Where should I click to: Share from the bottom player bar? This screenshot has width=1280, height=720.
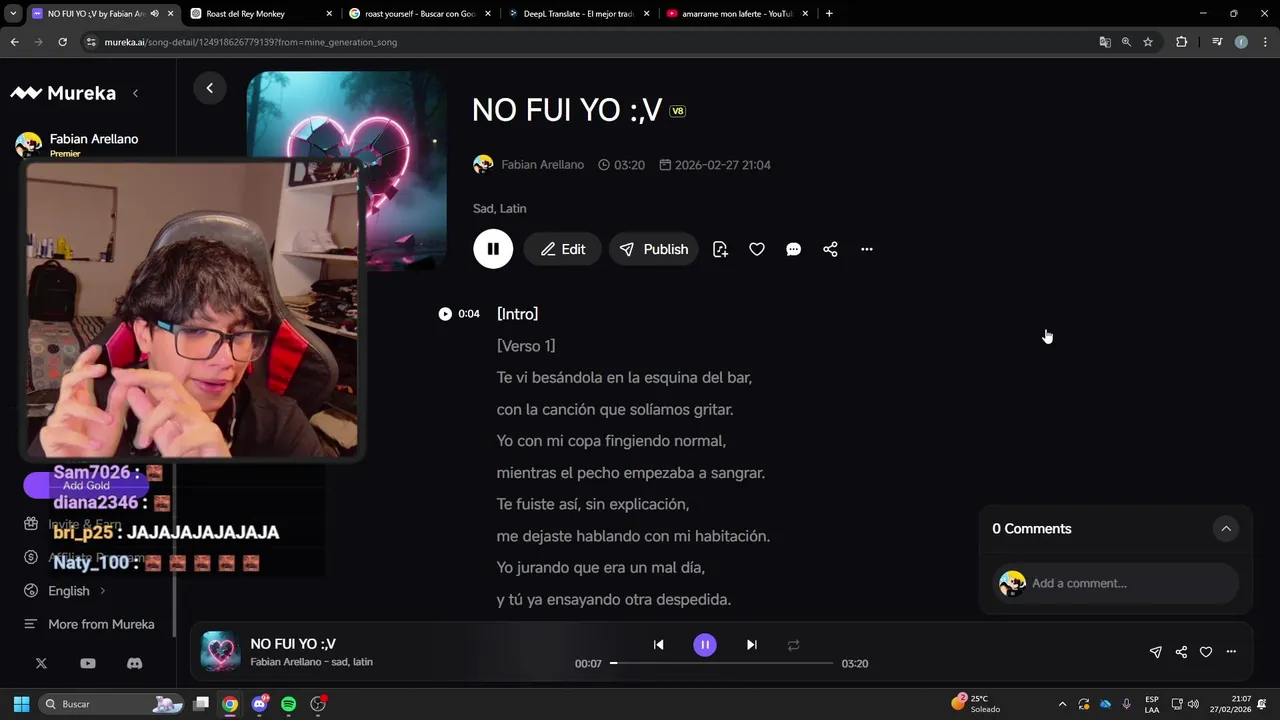tap(1181, 652)
